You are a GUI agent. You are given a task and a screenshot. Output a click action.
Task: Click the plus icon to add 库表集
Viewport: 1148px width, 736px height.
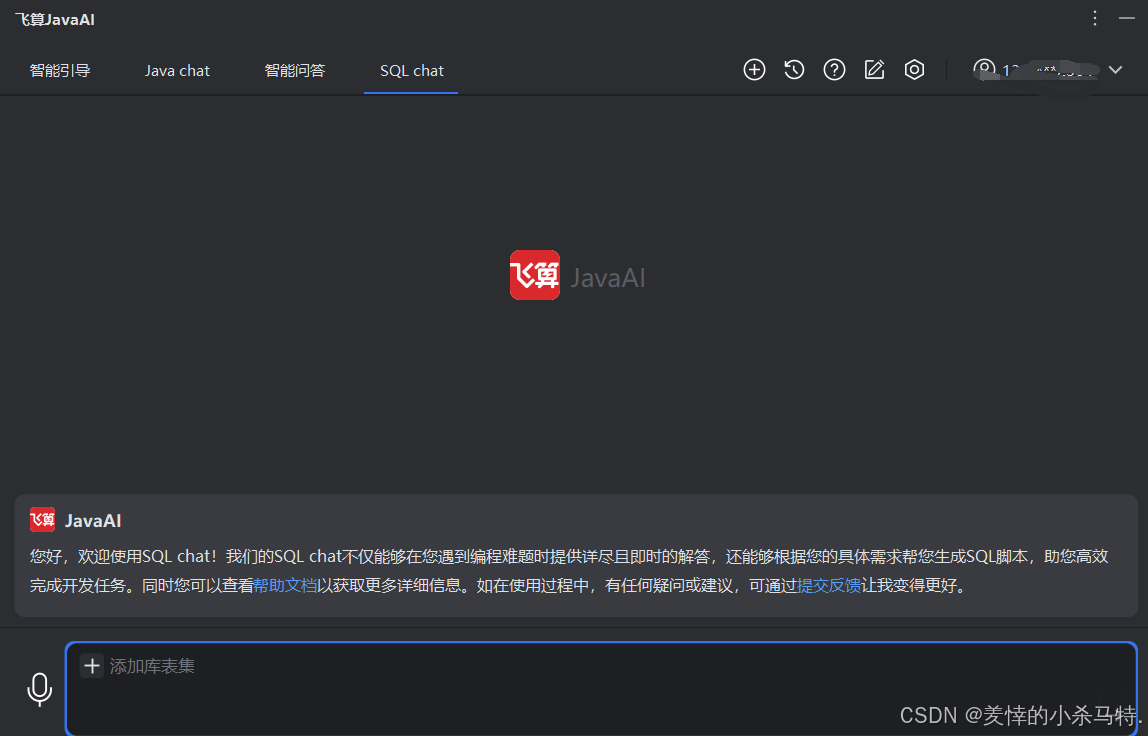tap(92, 666)
